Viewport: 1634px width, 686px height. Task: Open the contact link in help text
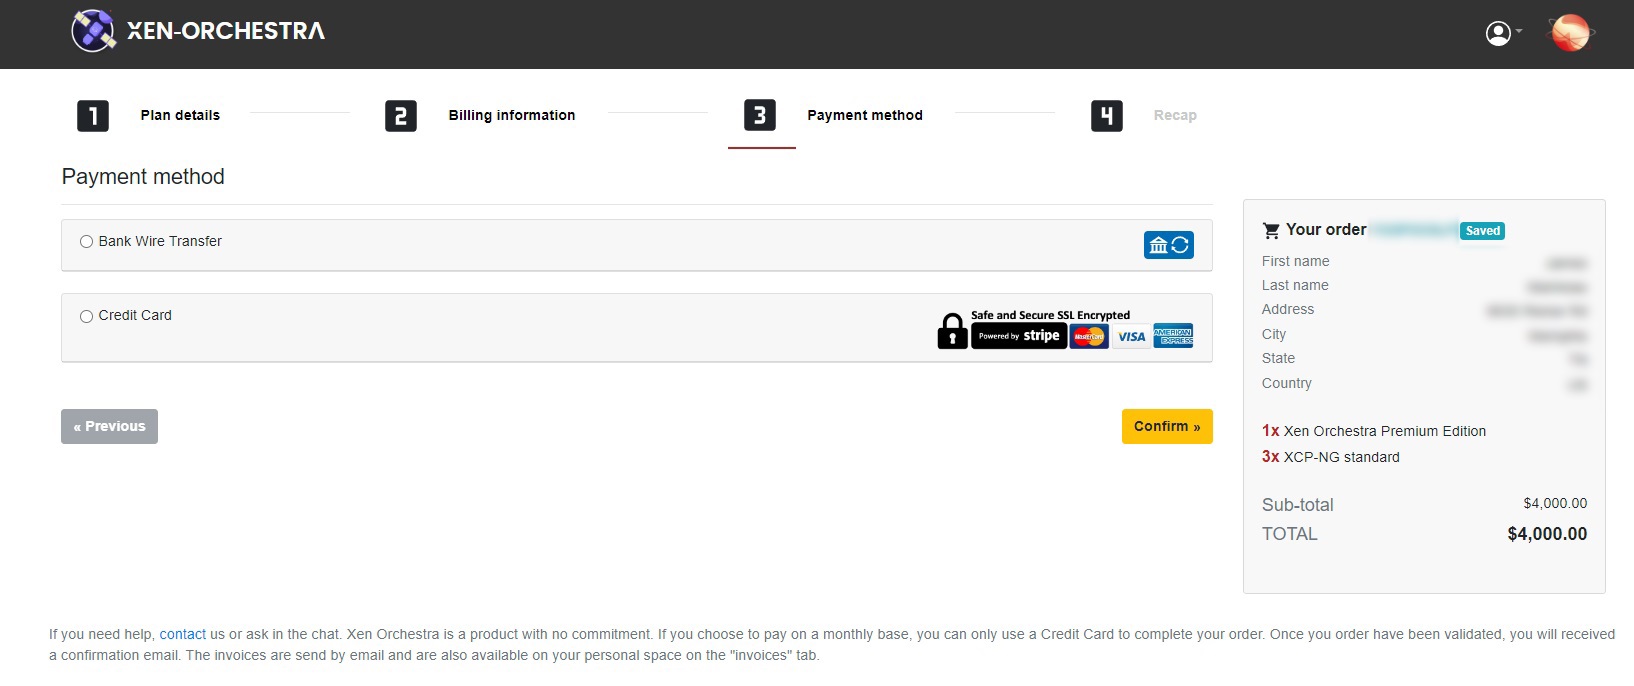point(183,634)
